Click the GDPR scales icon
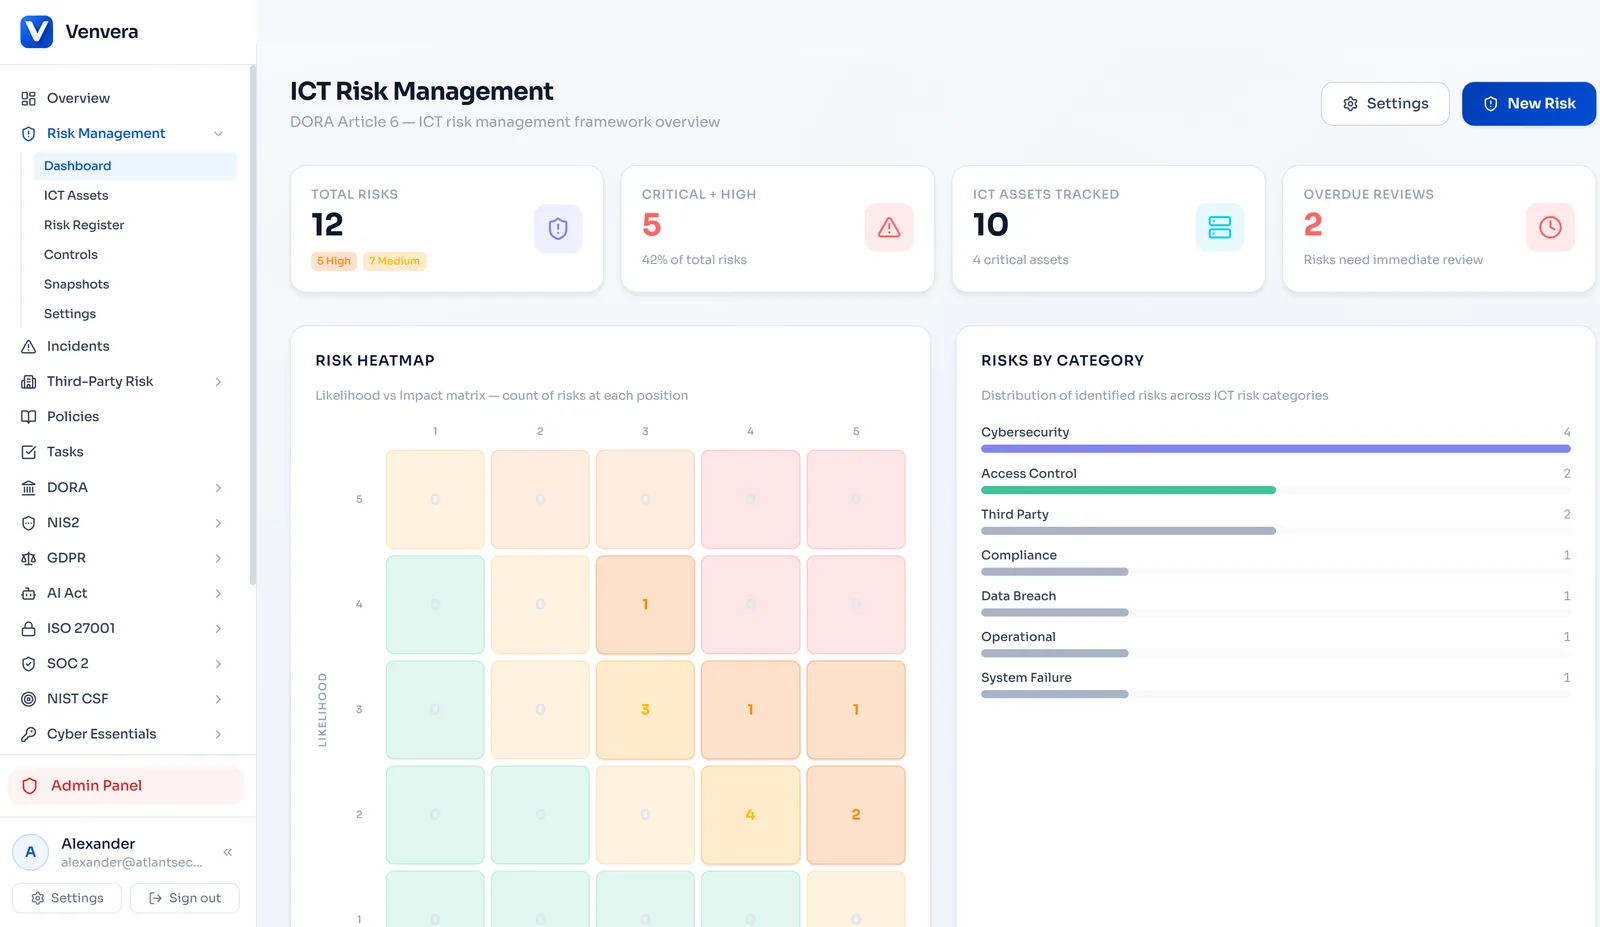The image size is (1600, 927). [x=29, y=558]
